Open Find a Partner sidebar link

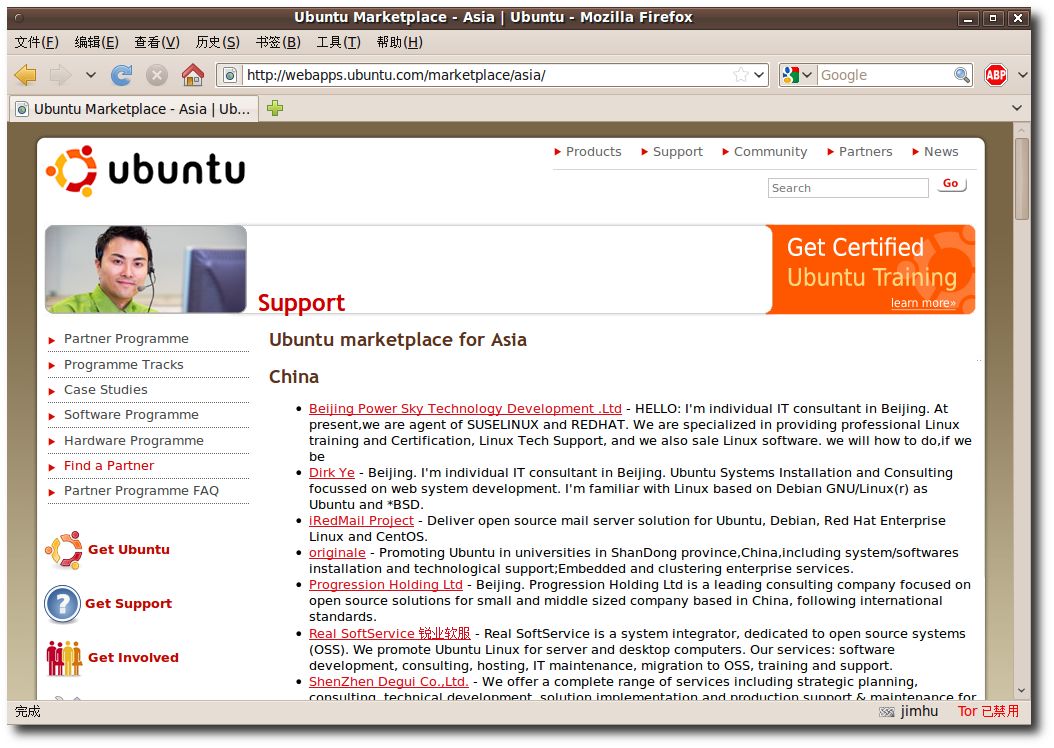(x=109, y=466)
